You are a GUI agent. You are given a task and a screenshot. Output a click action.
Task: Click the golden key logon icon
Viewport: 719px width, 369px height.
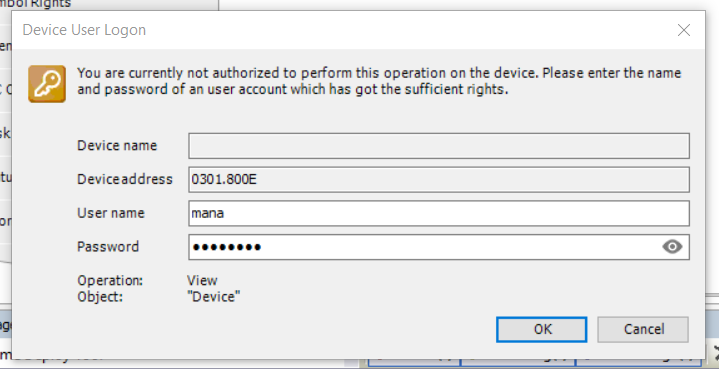click(47, 84)
